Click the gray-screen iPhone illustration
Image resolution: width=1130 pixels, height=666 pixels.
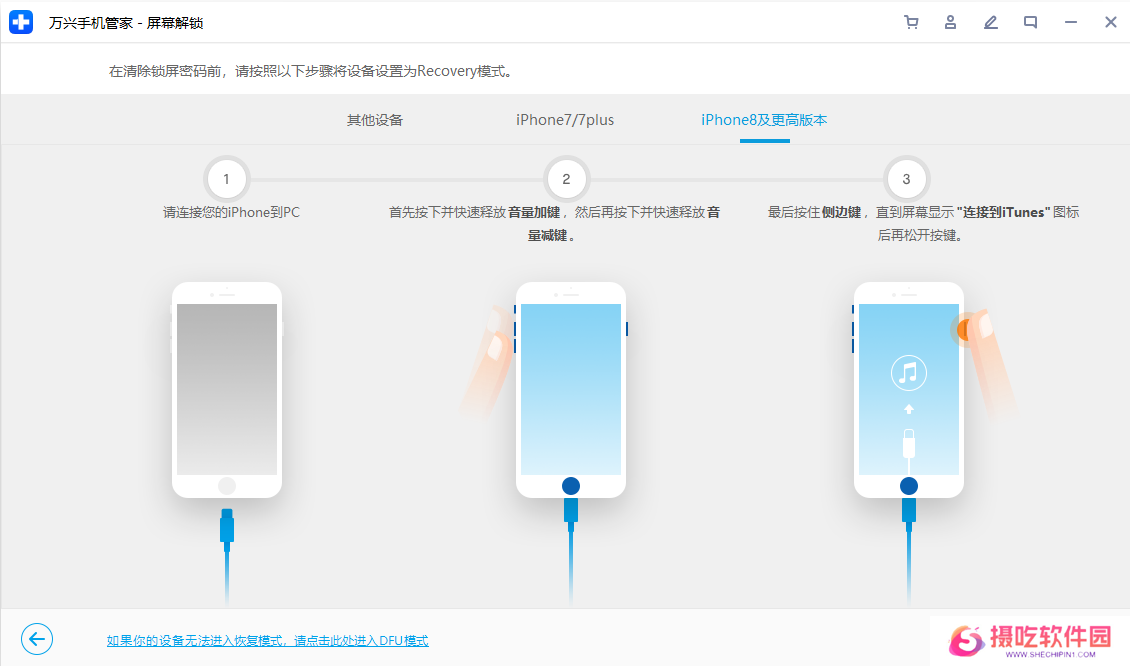227,389
